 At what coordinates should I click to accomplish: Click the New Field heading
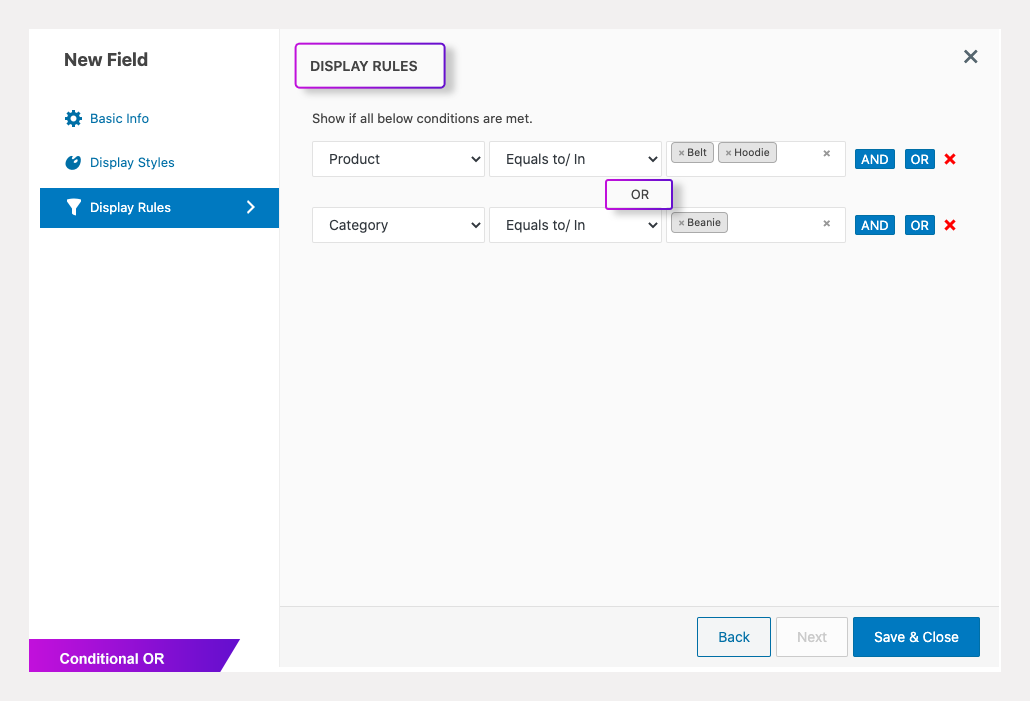click(x=106, y=60)
